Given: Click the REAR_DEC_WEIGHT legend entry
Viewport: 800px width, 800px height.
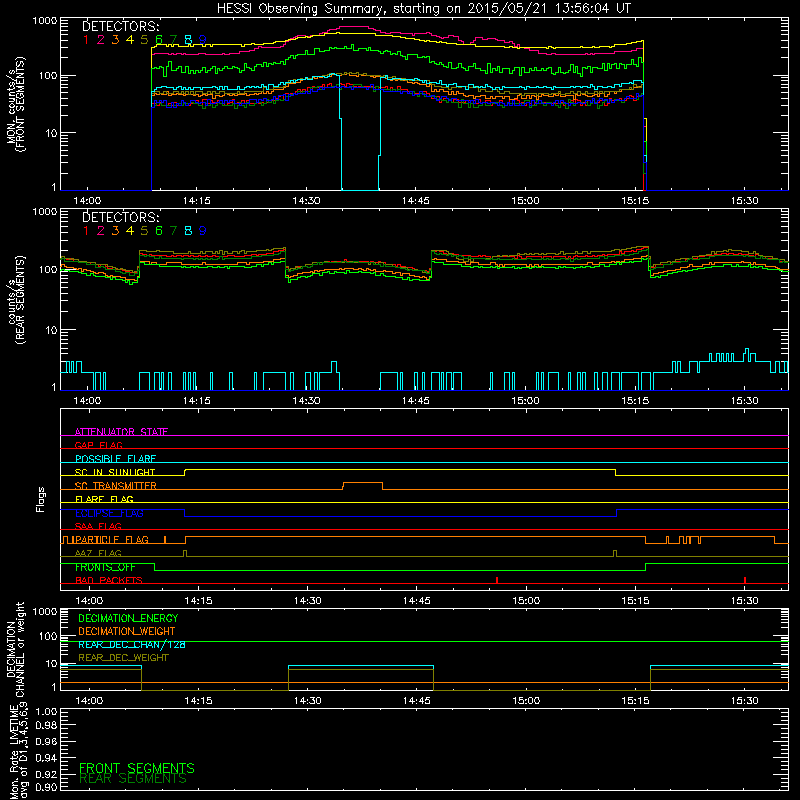Looking at the screenshot, I should (x=123, y=658).
